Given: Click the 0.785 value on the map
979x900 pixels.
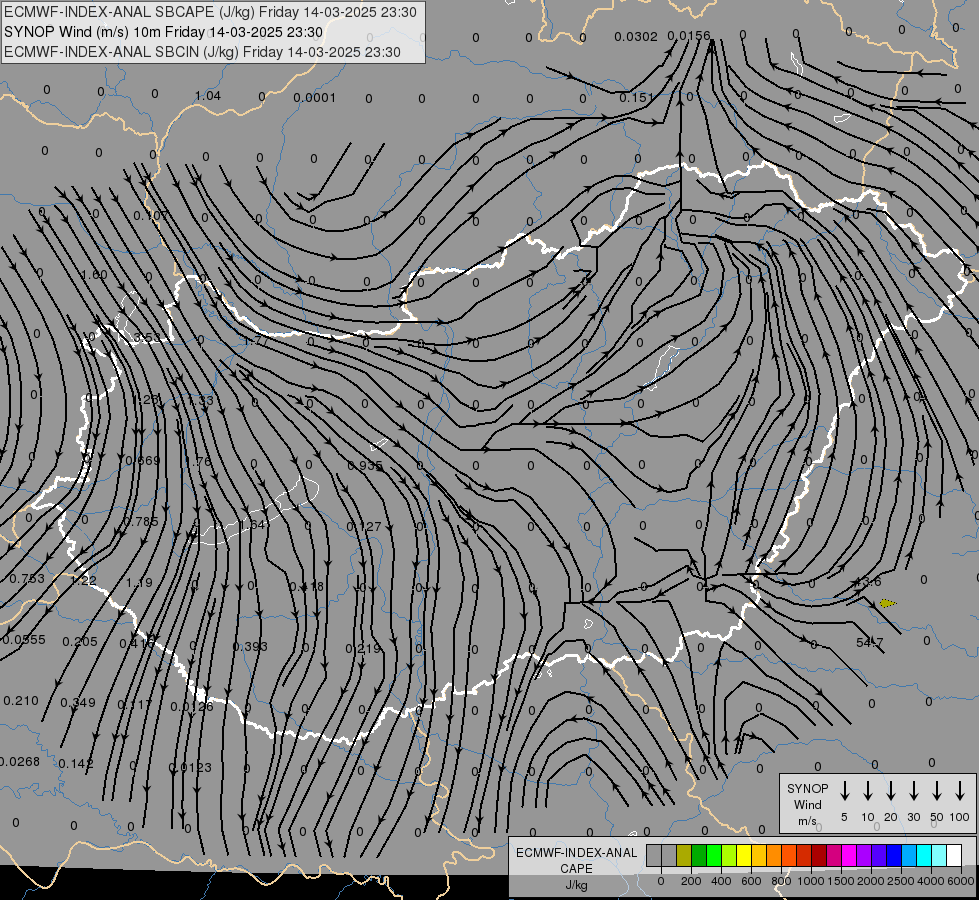Looking at the screenshot, I should [141, 522].
